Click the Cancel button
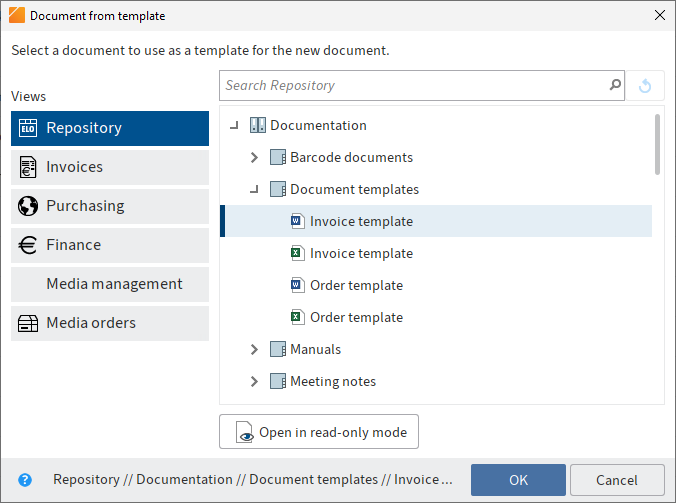The width and height of the screenshot is (676, 503). point(617,480)
